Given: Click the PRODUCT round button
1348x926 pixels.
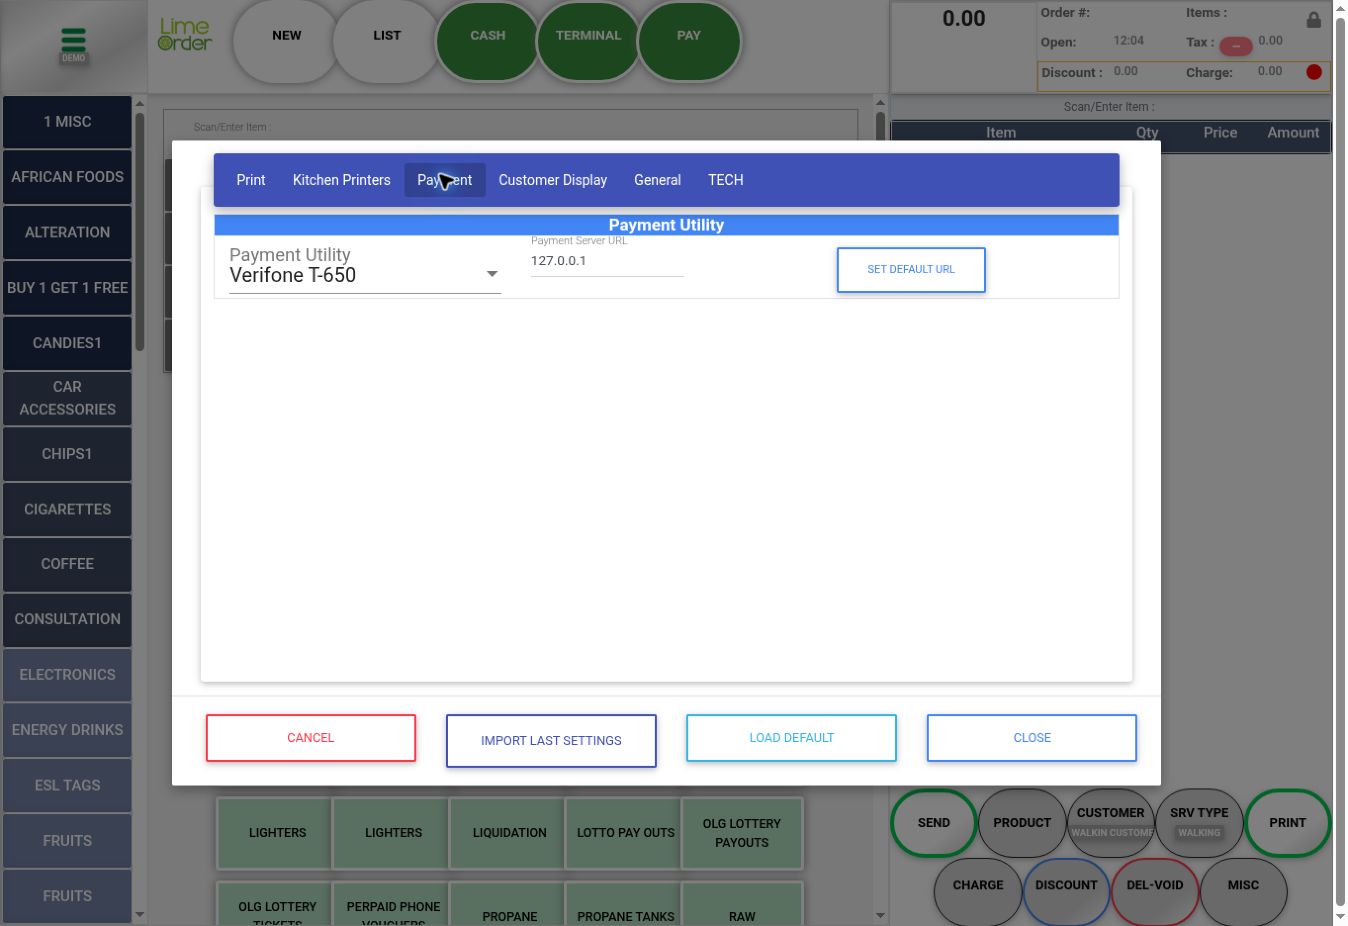Looking at the screenshot, I should point(1022,823).
